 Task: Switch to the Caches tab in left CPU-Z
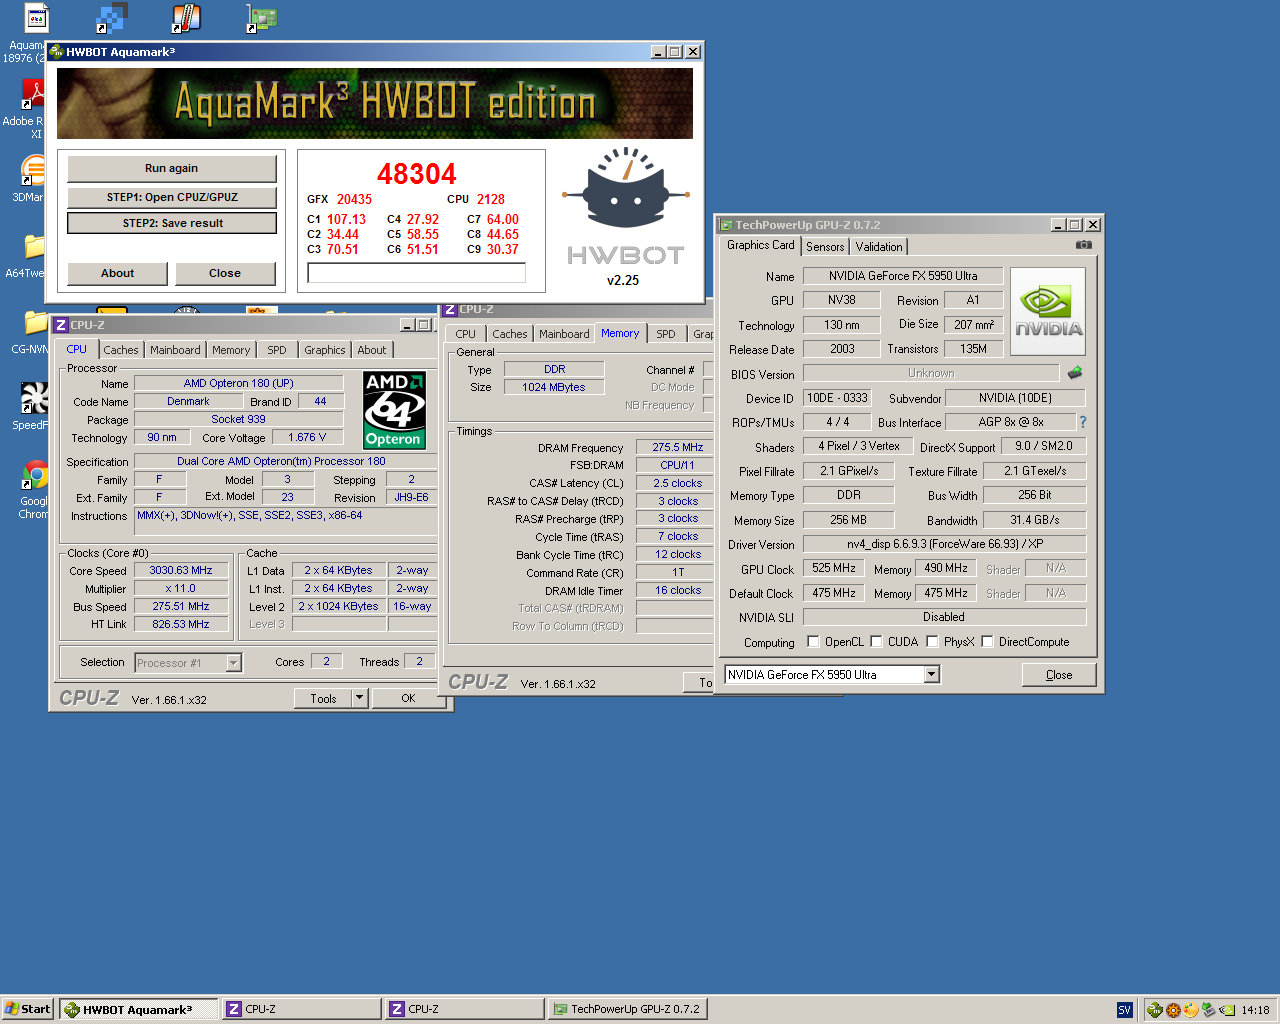pos(121,350)
